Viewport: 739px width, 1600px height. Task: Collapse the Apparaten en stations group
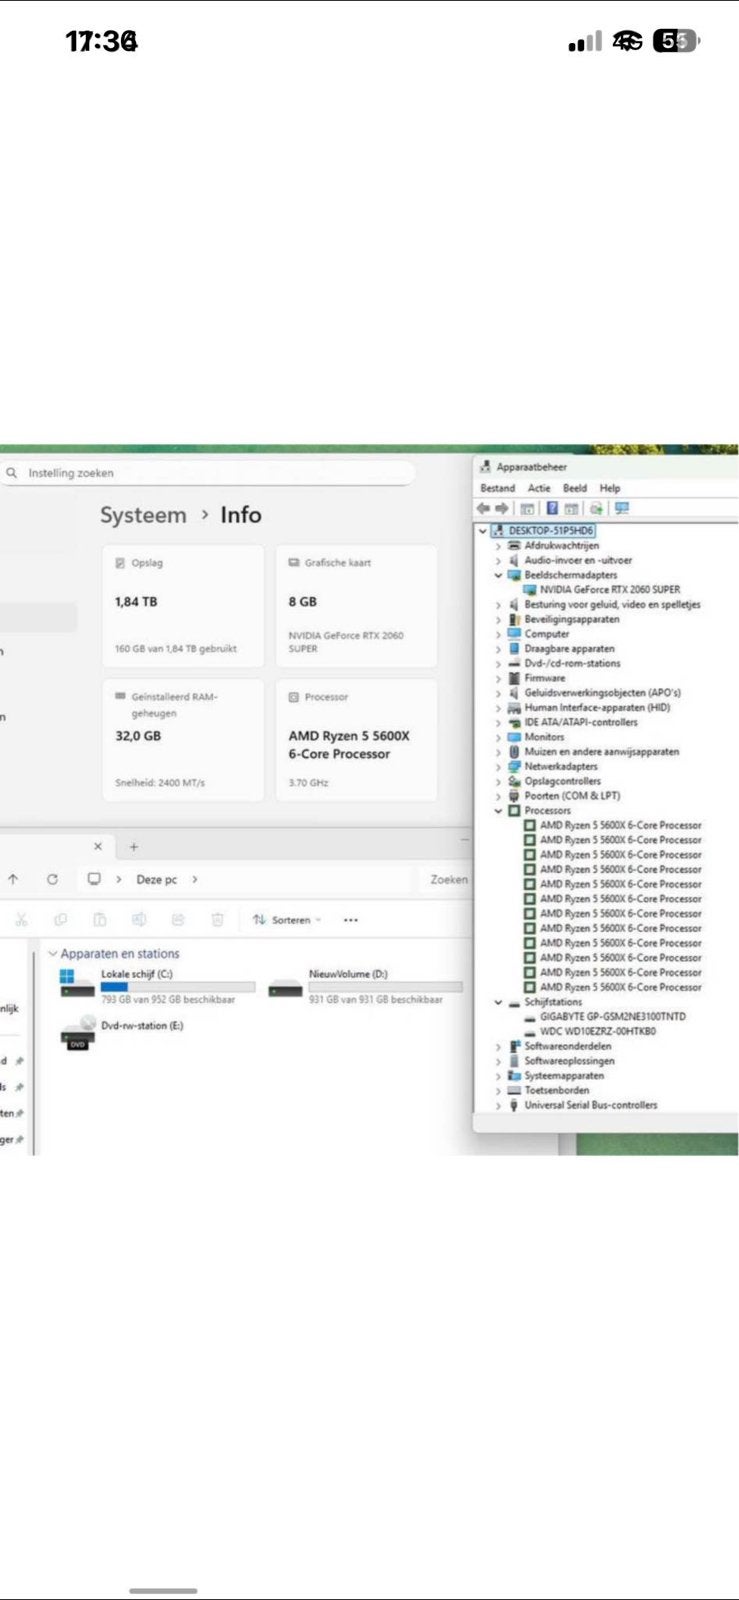pyautogui.click(x=52, y=954)
